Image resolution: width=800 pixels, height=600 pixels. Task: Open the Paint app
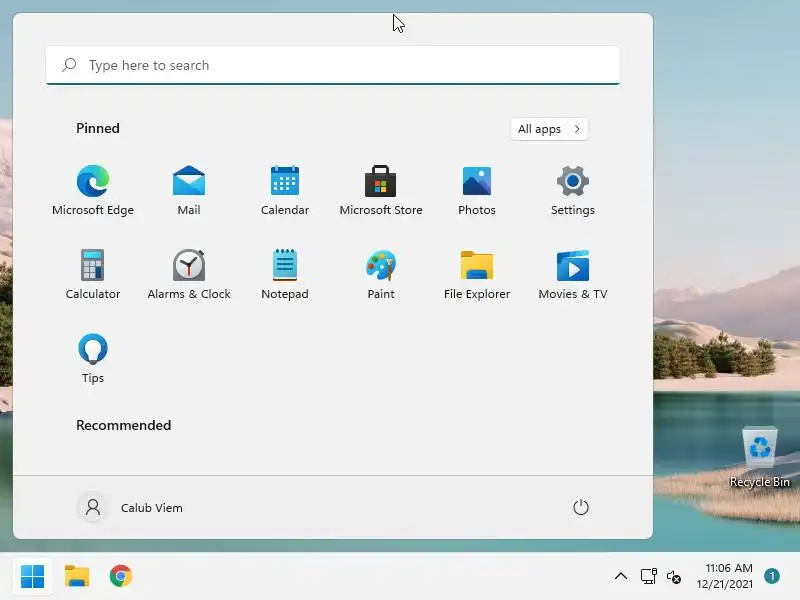click(x=381, y=274)
